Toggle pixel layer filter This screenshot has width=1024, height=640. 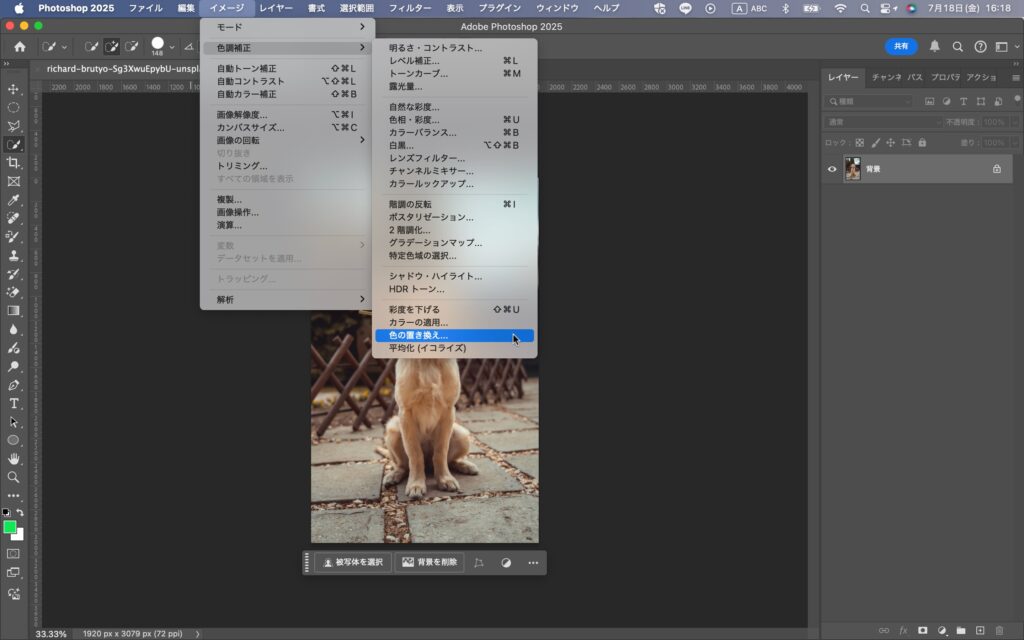(929, 101)
